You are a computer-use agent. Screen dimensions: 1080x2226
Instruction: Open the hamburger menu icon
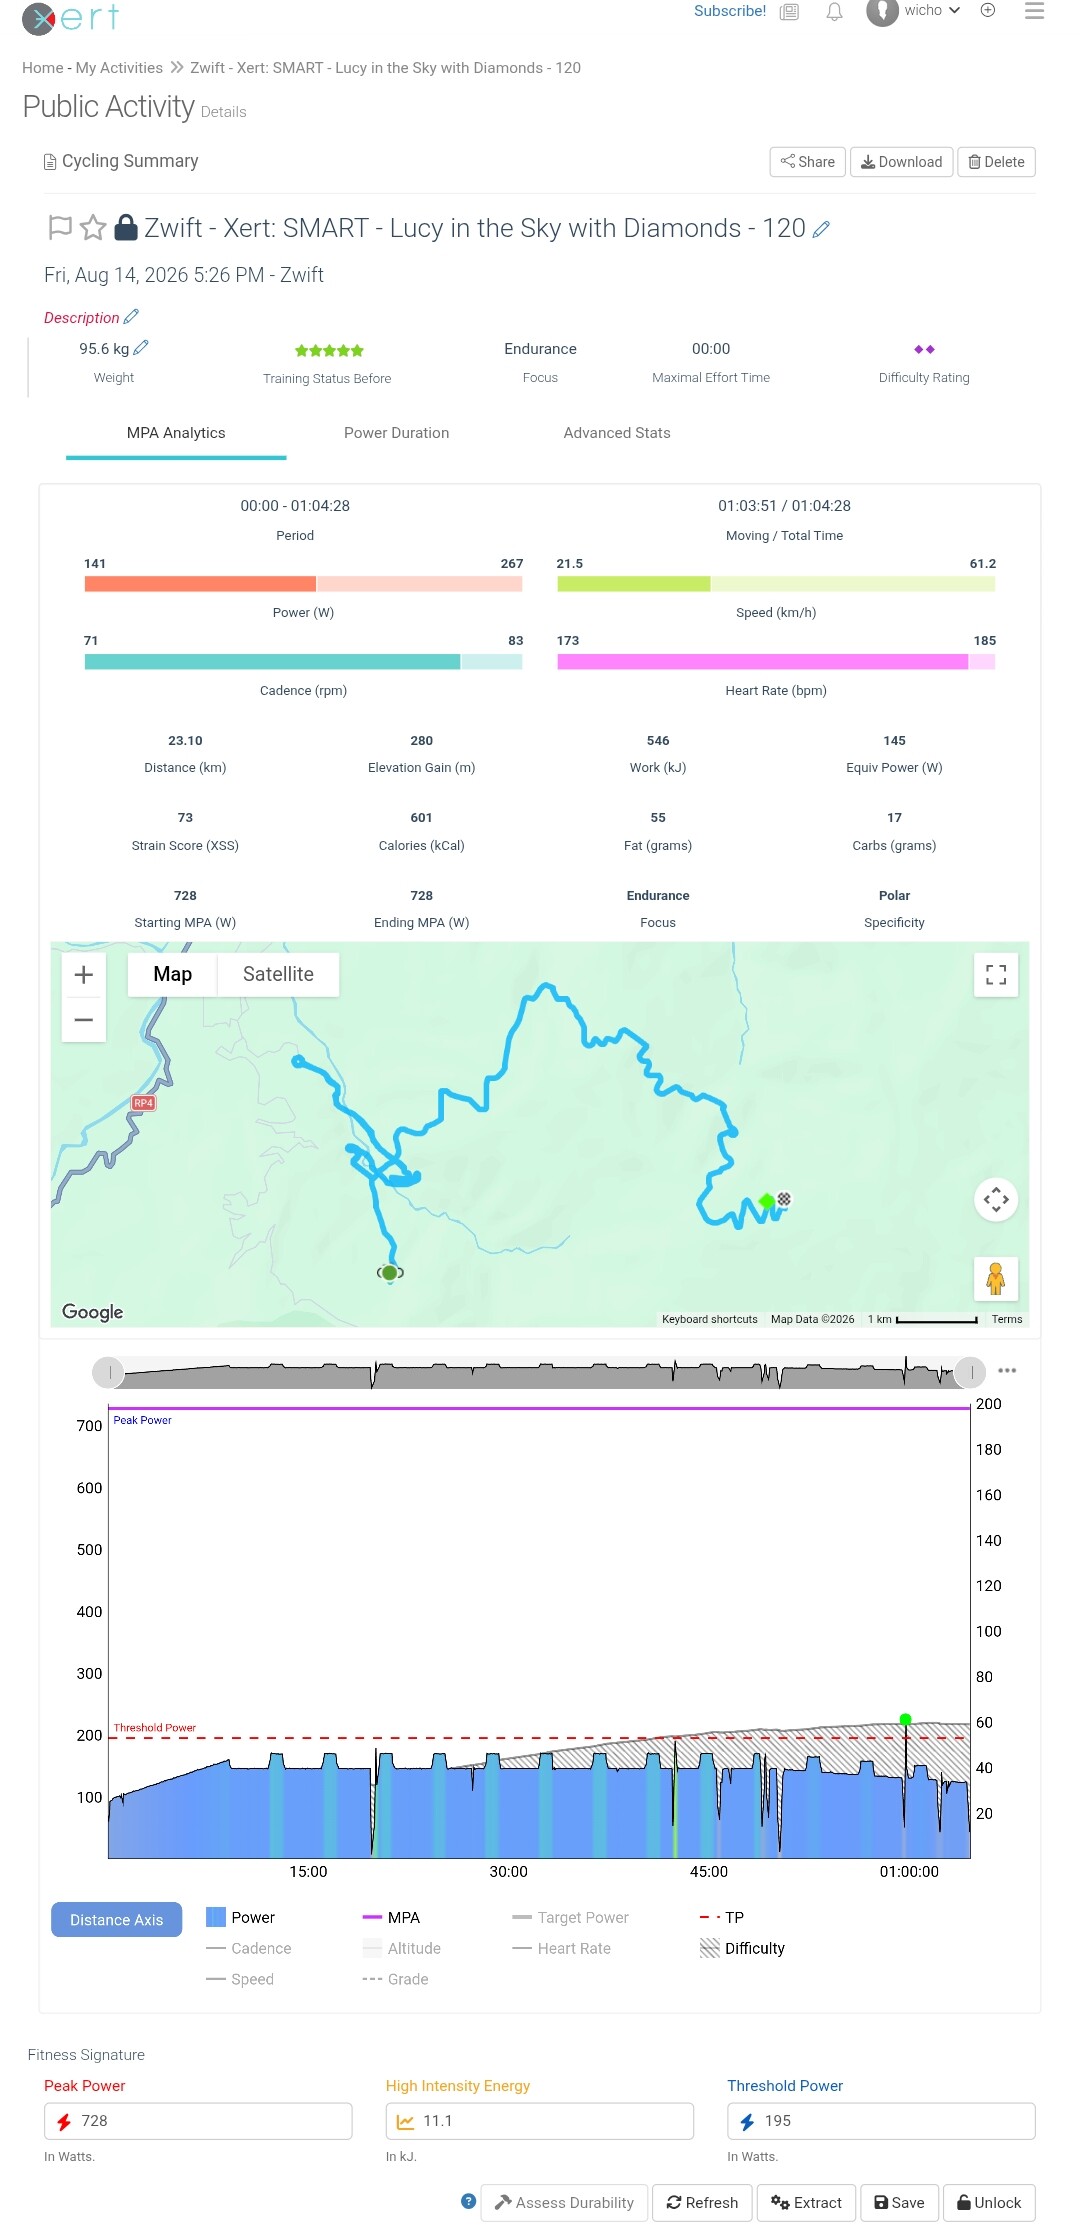click(1035, 11)
